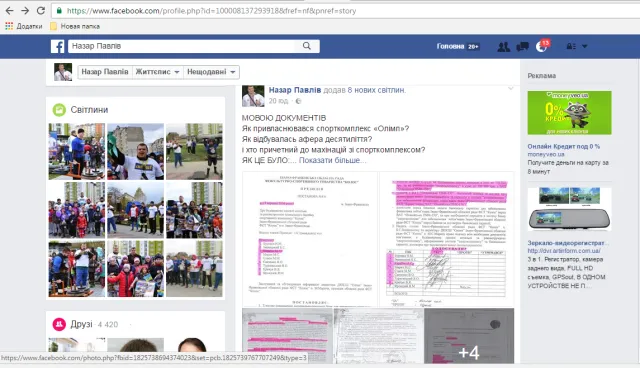This screenshot has width=640, height=368.
Task: Click the mirror dashcam ad image
Action: coord(569,209)
